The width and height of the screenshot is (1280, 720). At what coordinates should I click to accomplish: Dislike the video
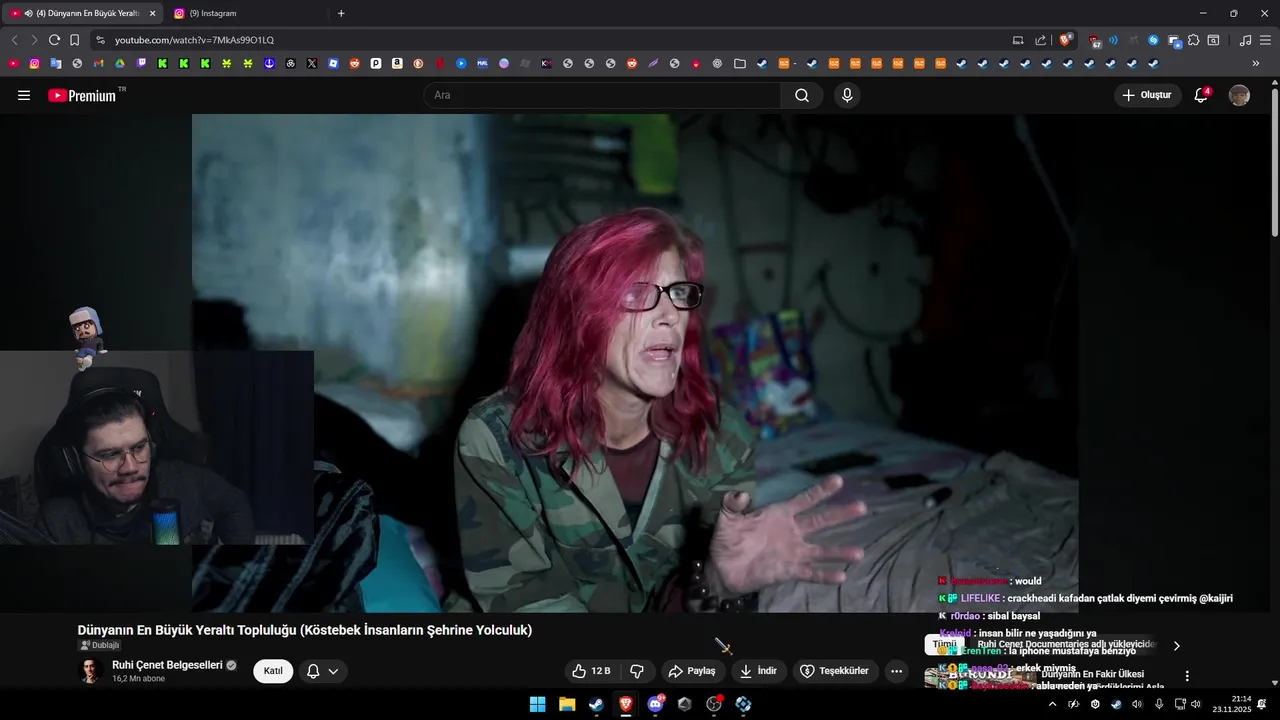637,671
